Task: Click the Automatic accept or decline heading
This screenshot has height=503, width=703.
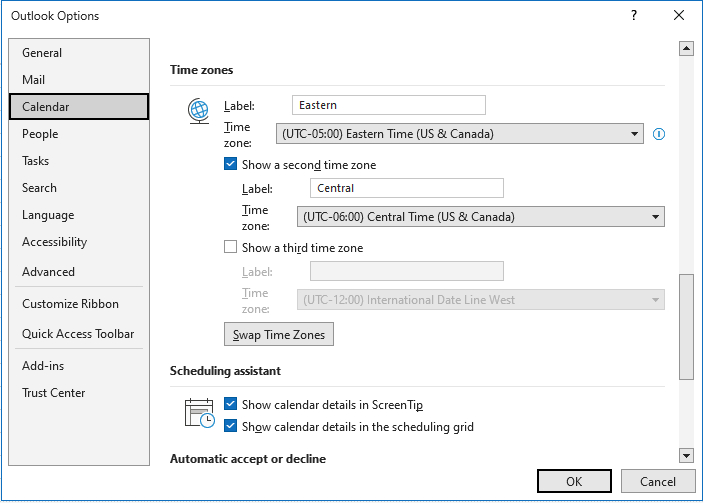Action: [248, 459]
